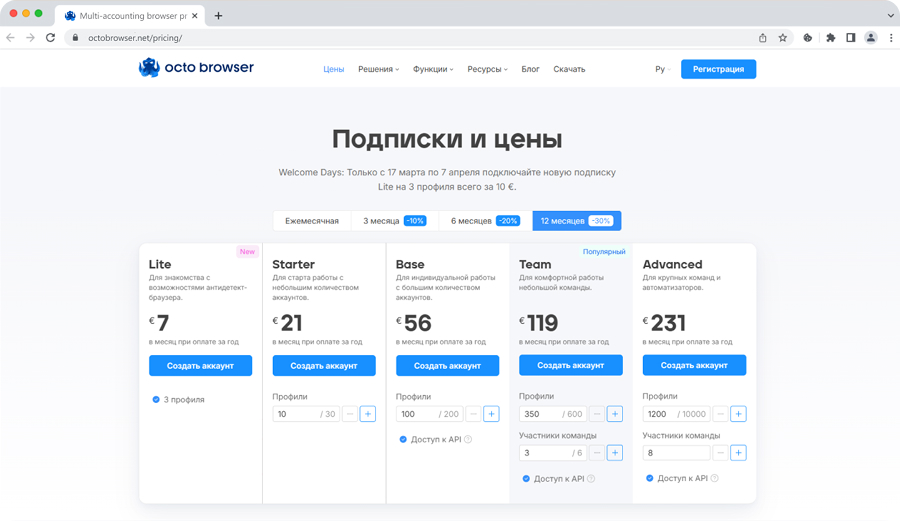Increase Advanced profiles with plus button
Viewport: 900px width, 521px height.
(x=738, y=414)
